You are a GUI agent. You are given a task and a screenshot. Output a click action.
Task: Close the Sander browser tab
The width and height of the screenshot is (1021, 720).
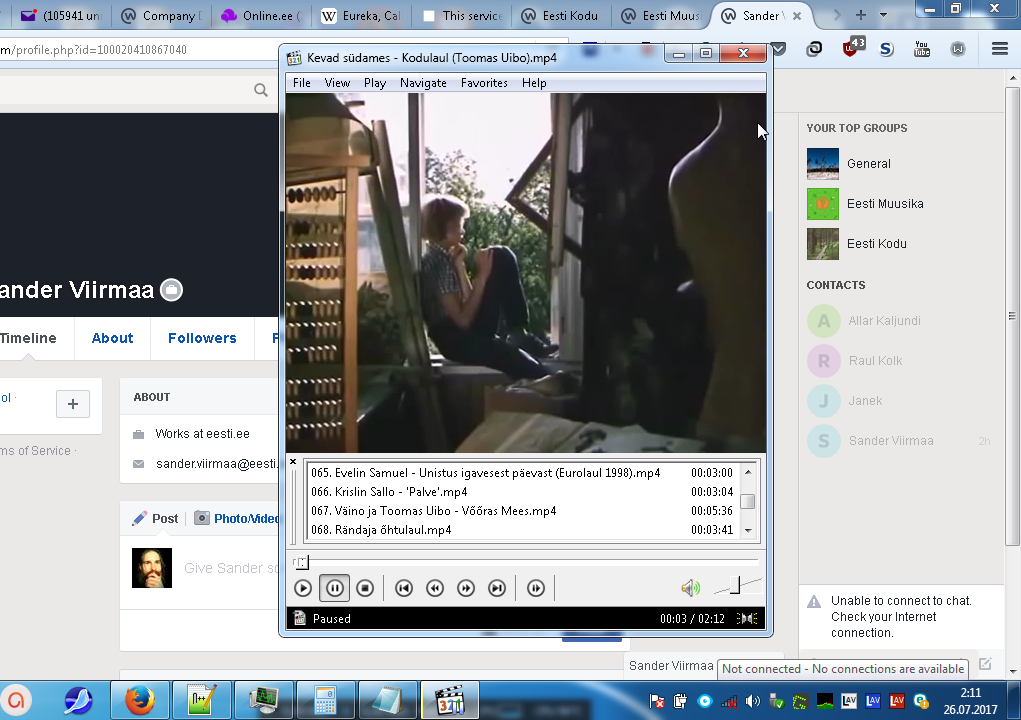[x=797, y=16]
